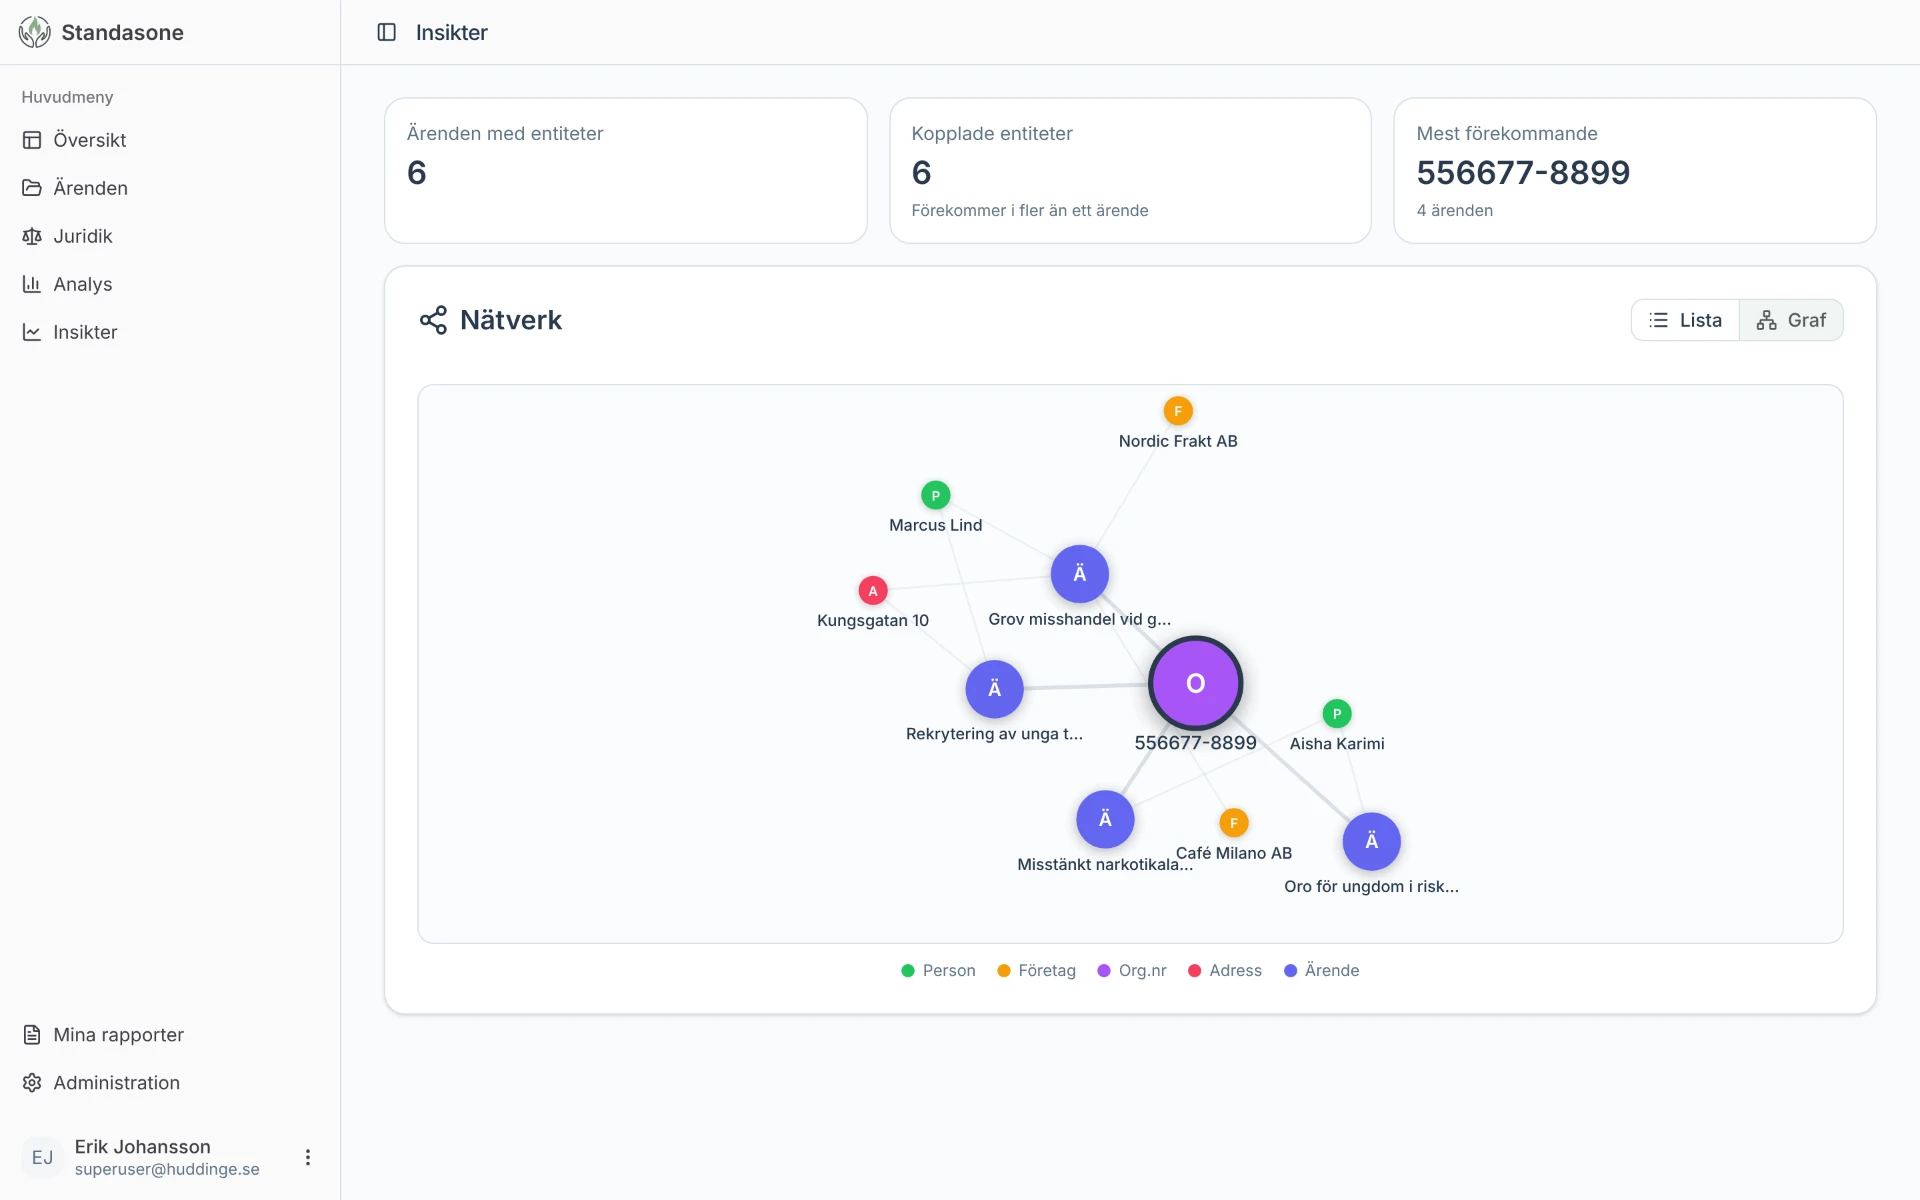Screen dimensions: 1920x1200
Task: Select the Marcus Lind person node
Action: (936, 495)
